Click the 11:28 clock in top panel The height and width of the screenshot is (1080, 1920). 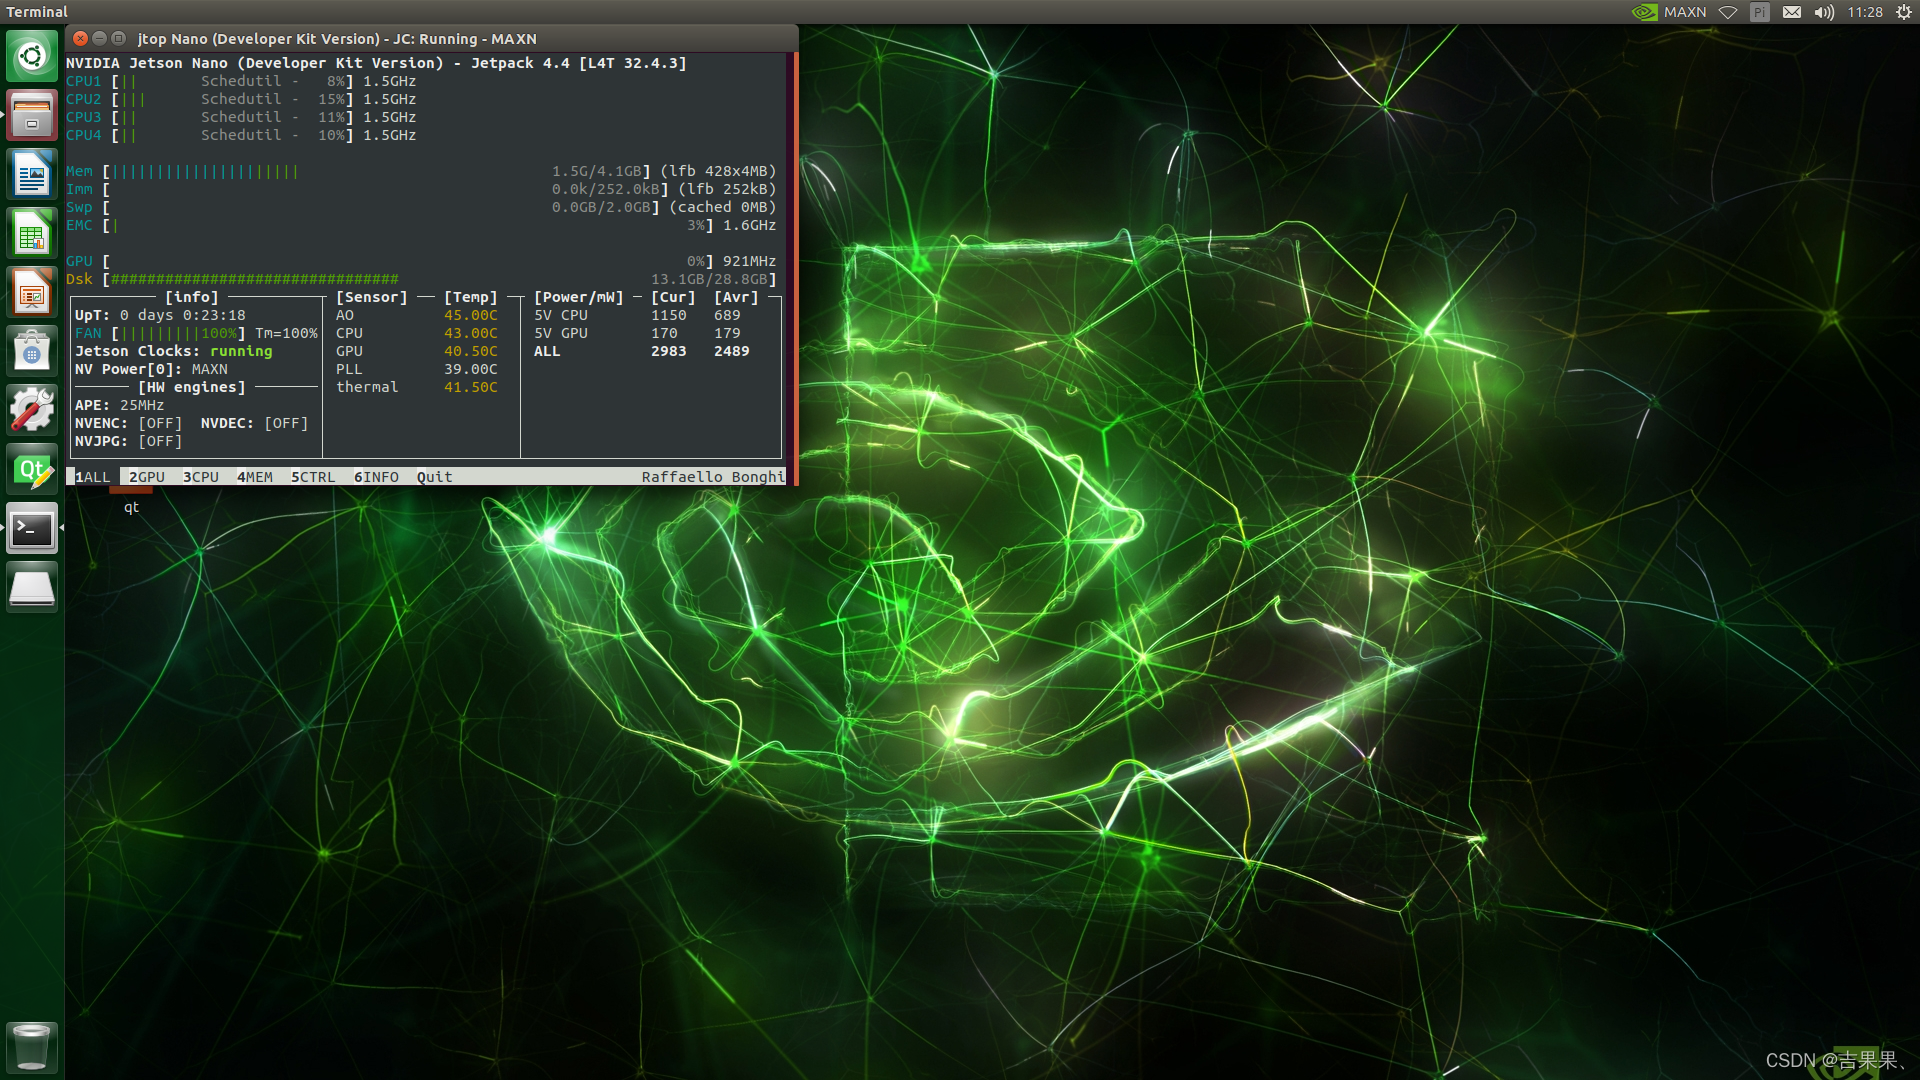tap(1865, 12)
